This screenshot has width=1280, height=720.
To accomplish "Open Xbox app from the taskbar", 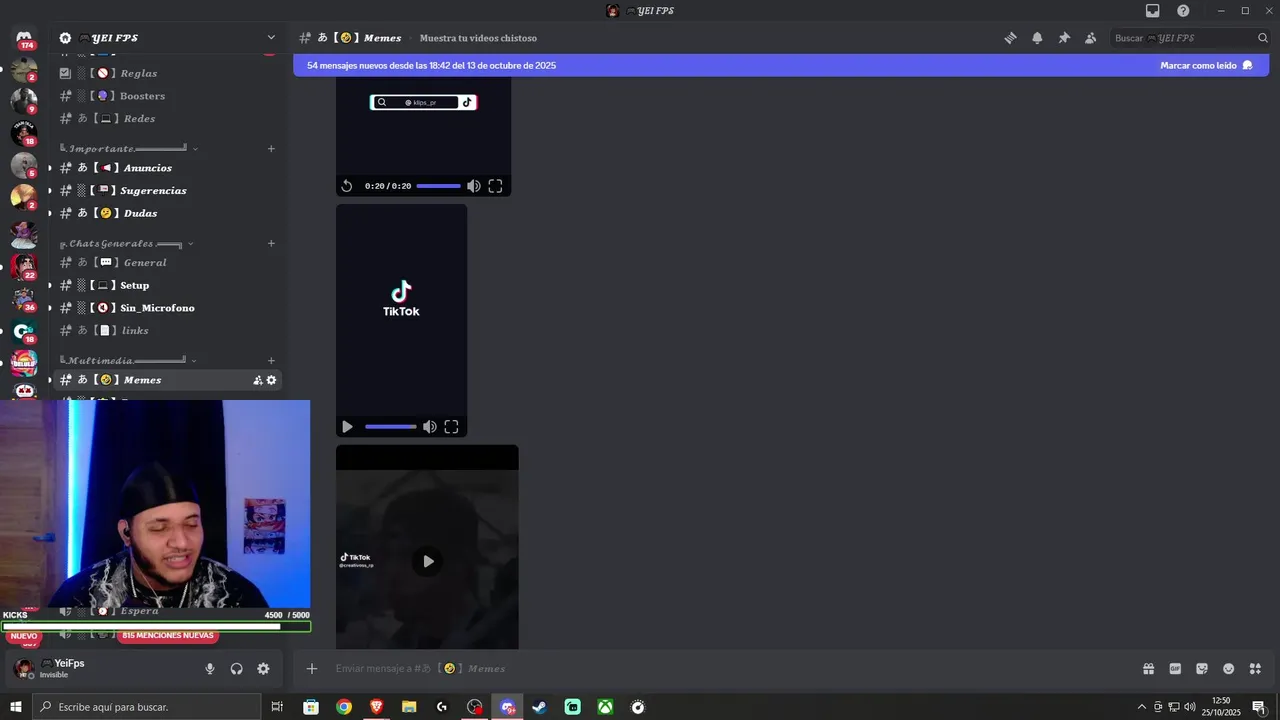I will tap(606, 707).
